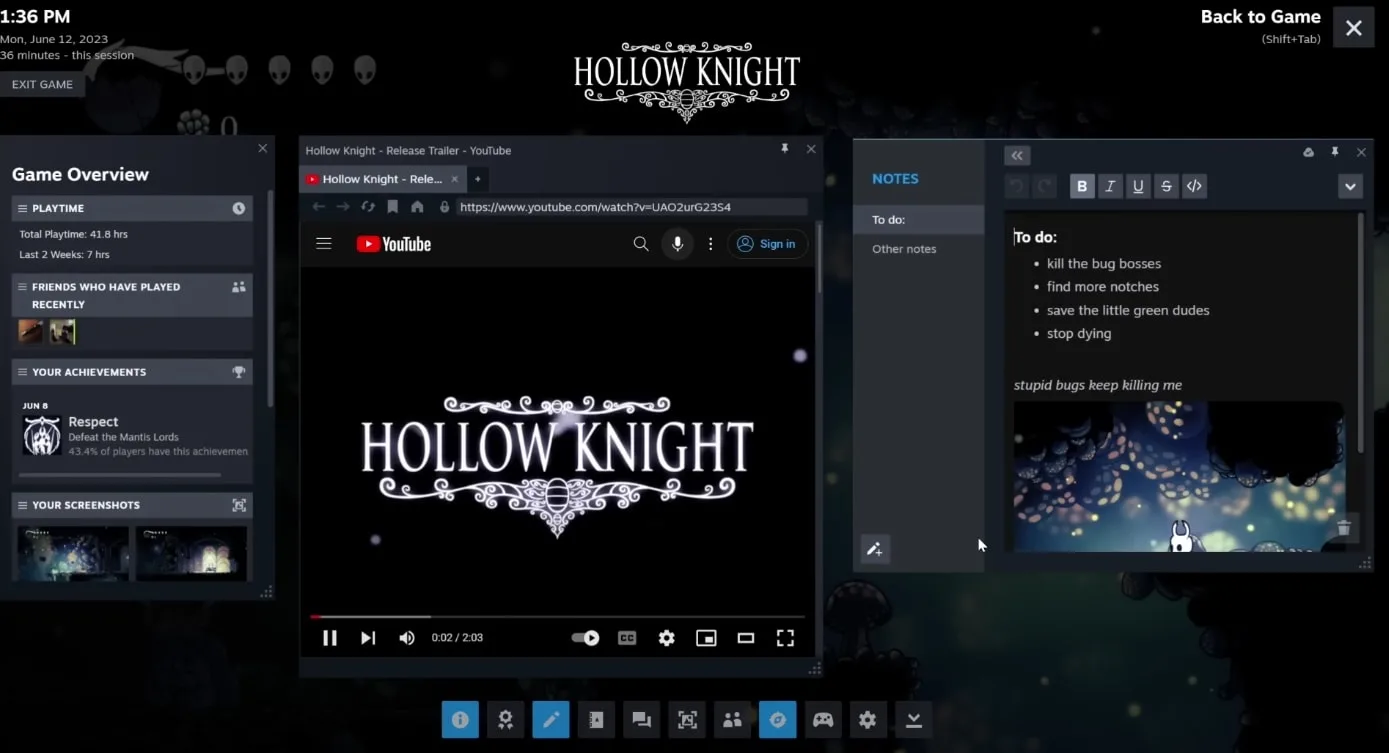This screenshot has height=753, width=1389.
Task: Open Friends Who Have Played Recently header
Action: 132,295
